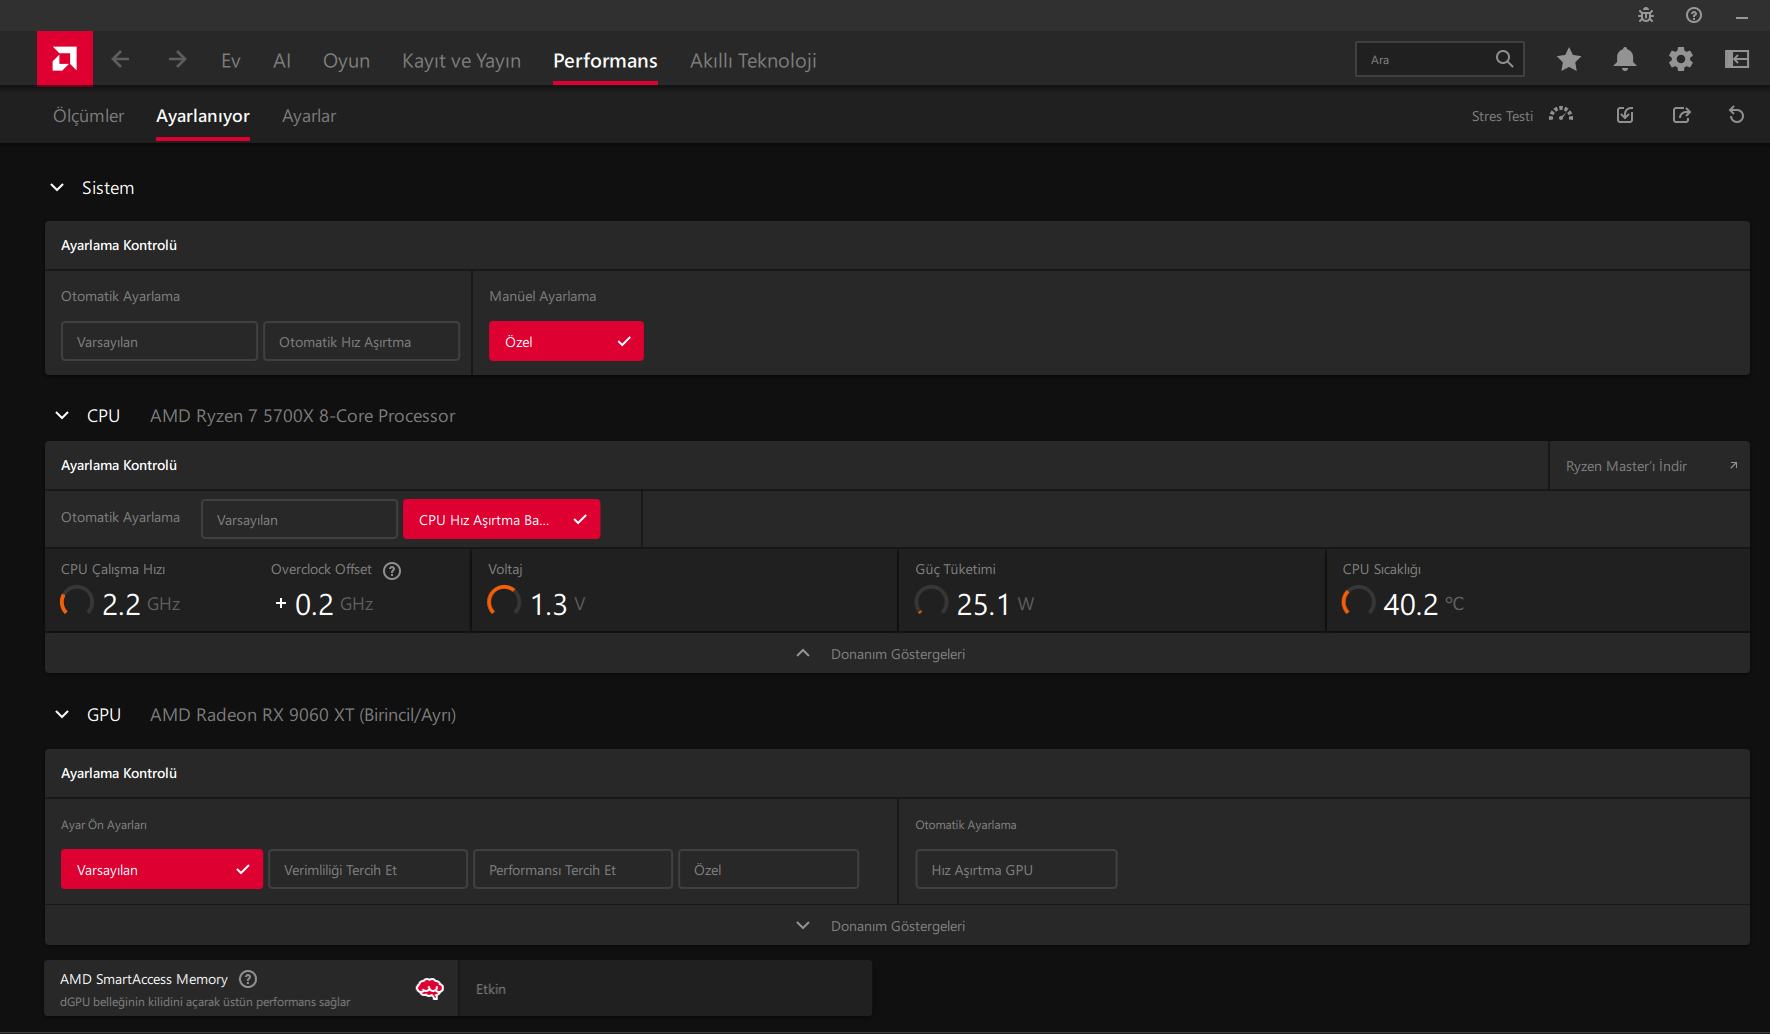Select system Varsayılan automatic tuning
Screen dimensions: 1770x1034
pos(159,342)
